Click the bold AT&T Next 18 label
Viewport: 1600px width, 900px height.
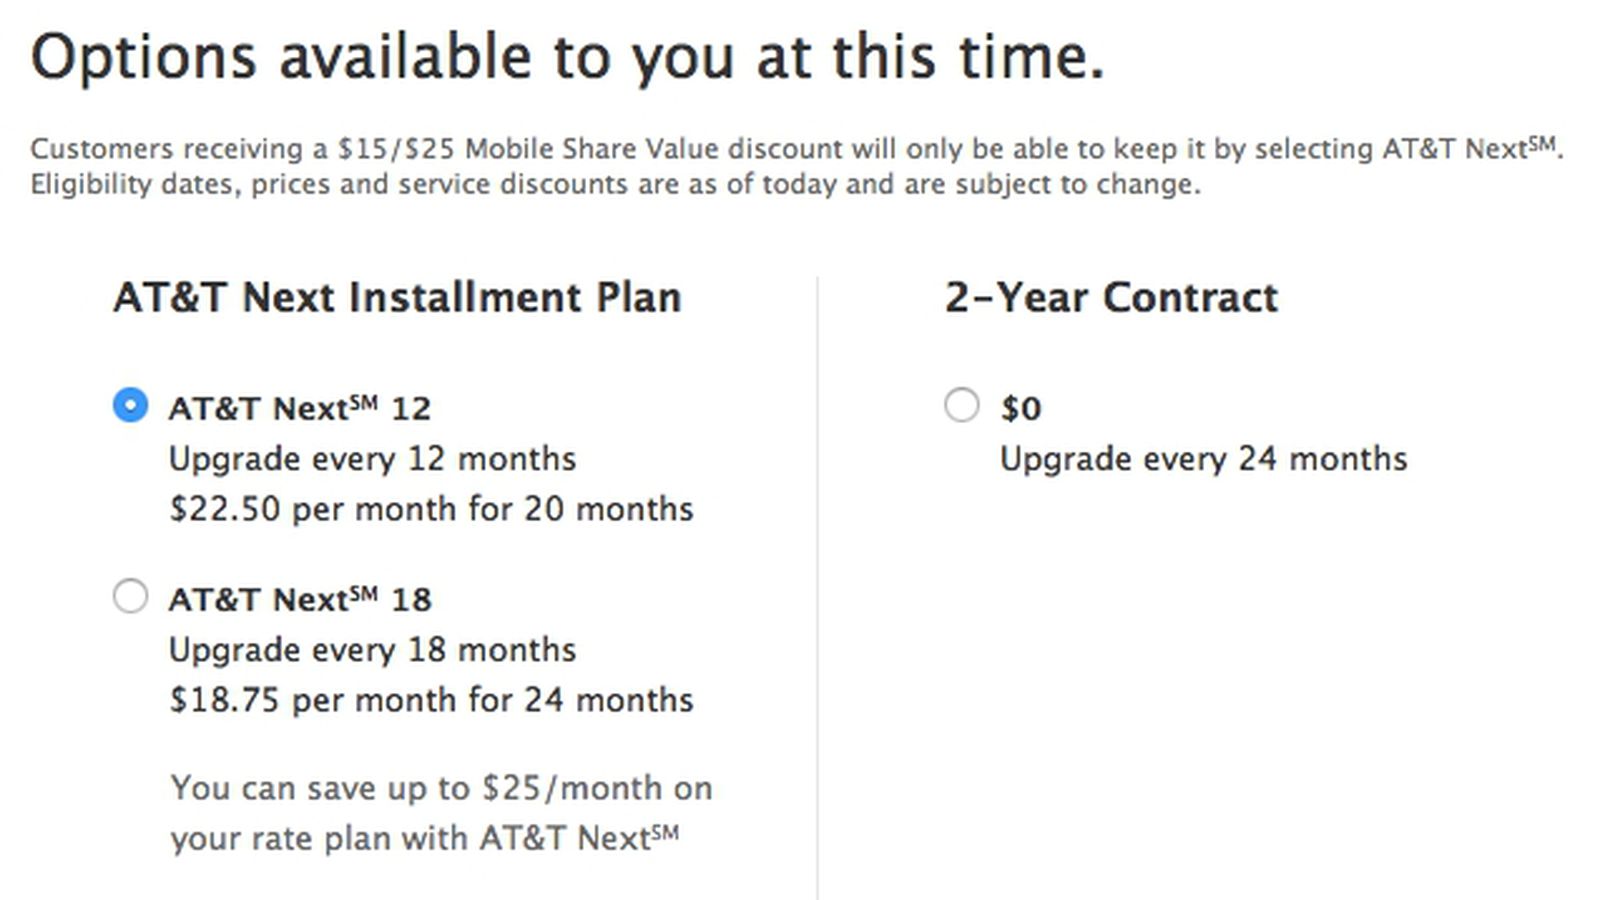point(299,599)
